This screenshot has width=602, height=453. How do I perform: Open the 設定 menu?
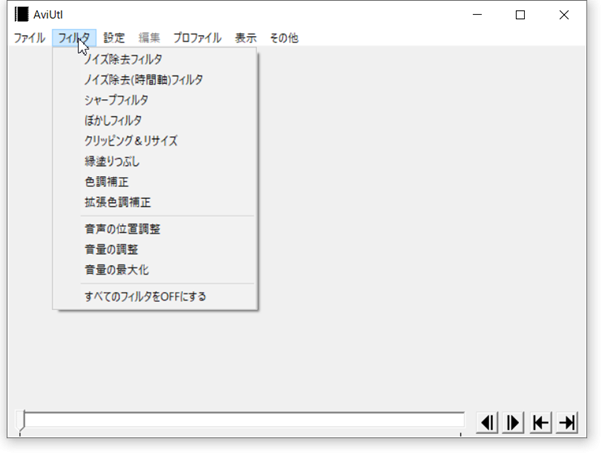pos(114,38)
